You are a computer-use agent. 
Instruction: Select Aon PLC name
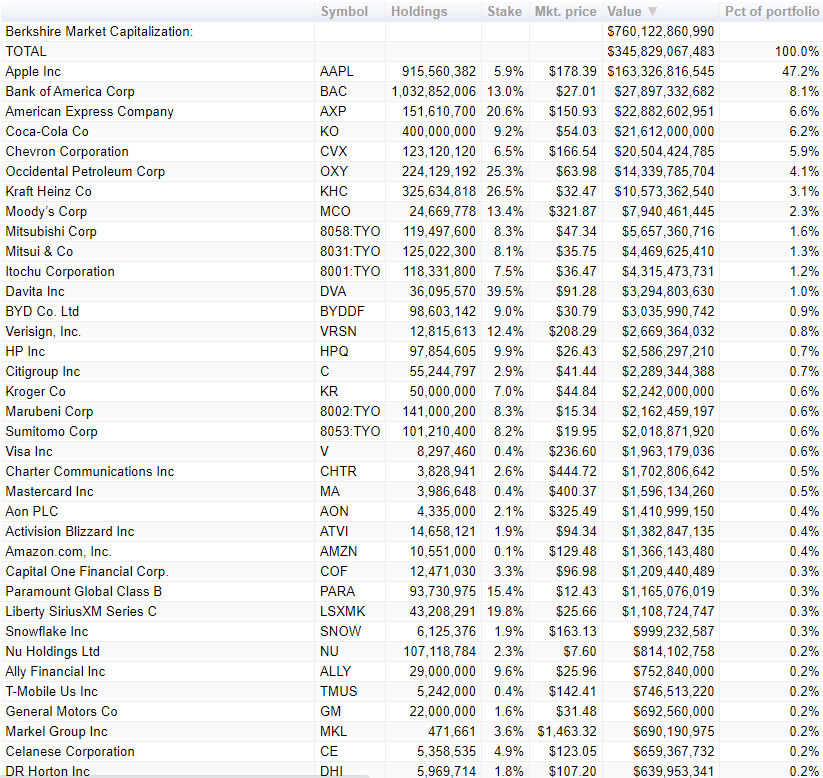click(31, 511)
